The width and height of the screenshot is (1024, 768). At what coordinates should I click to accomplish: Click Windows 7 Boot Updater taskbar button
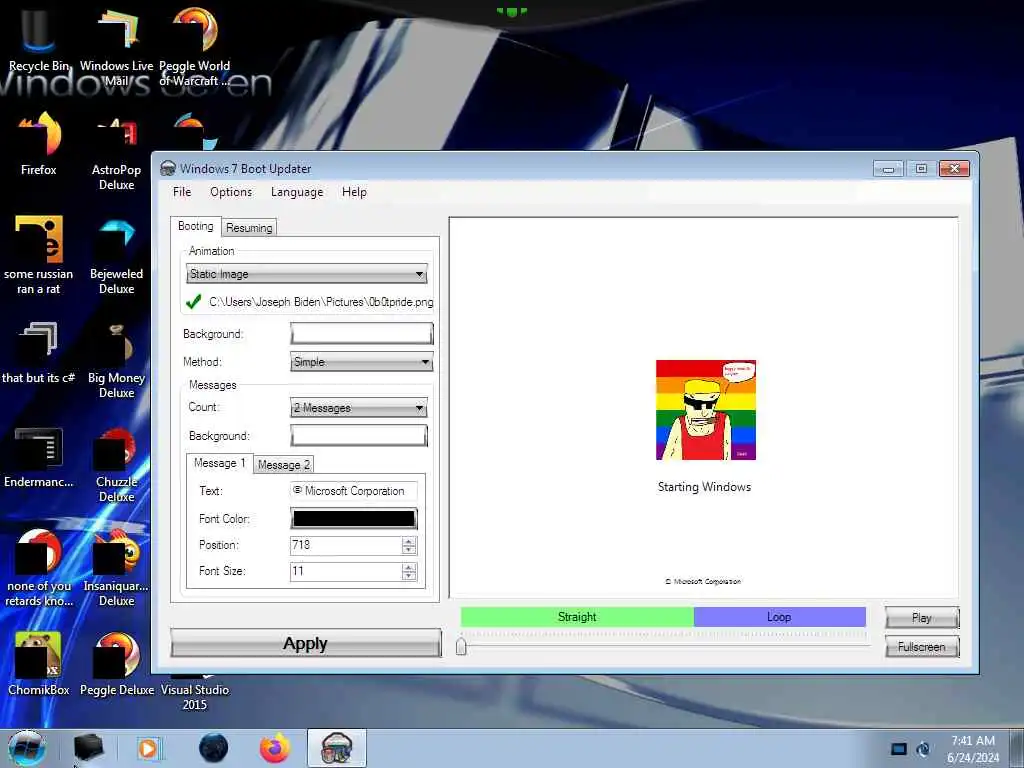336,748
